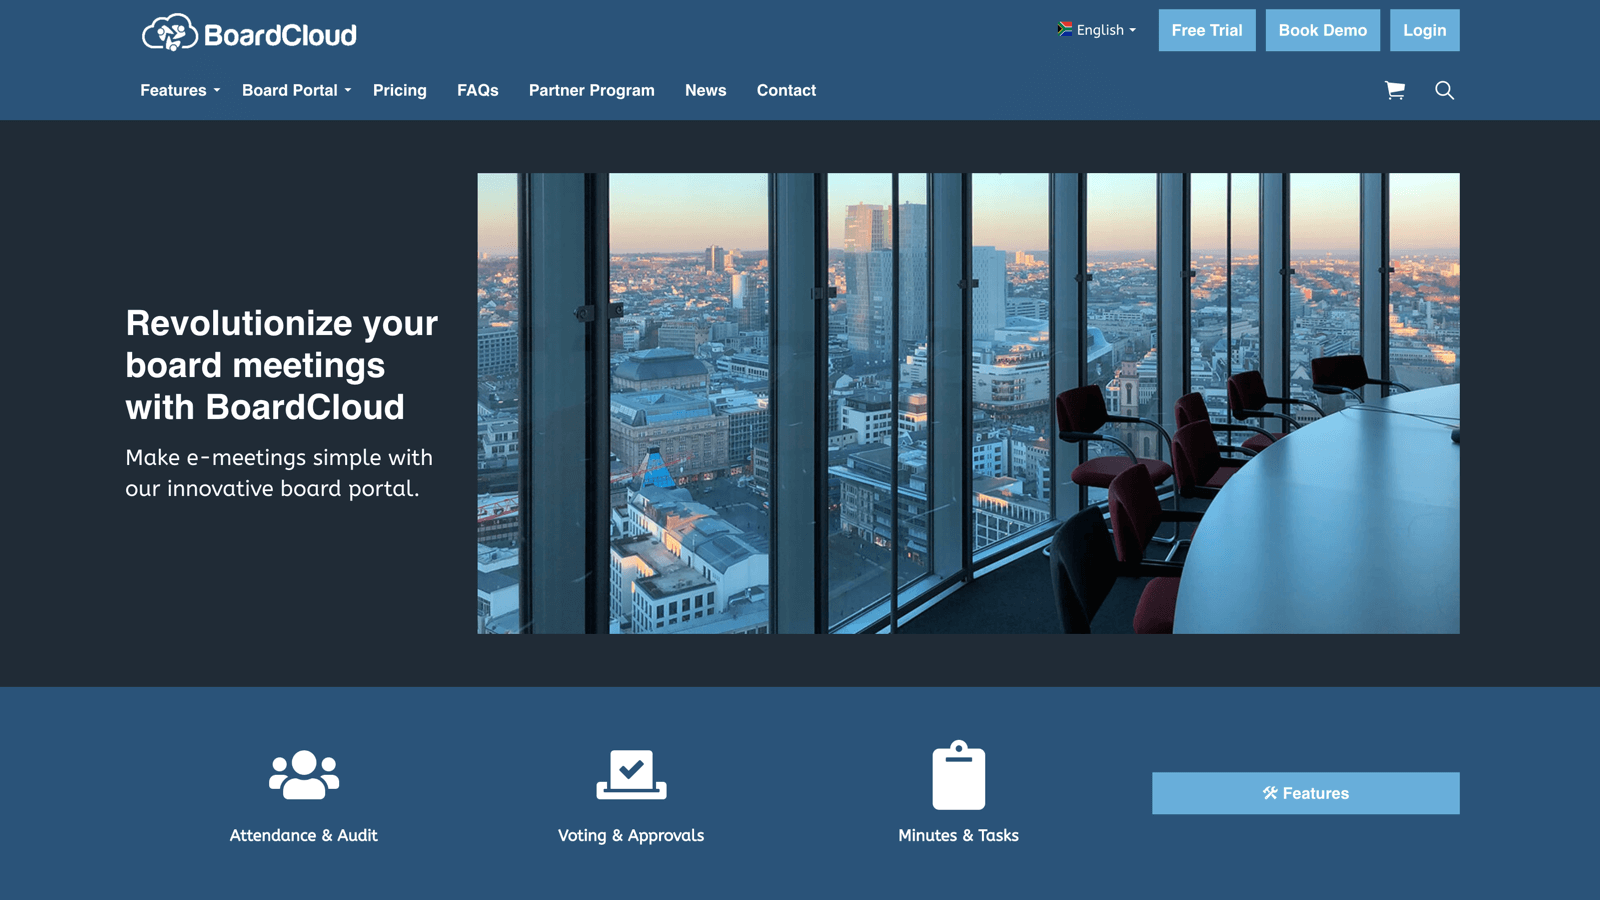Click the Book Demo button

[x=1322, y=30]
